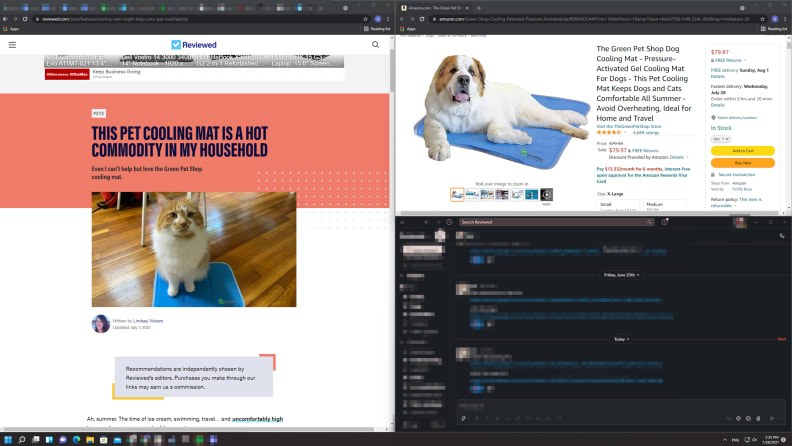This screenshot has height=446, width=792.
Task: Open Details link beside discount by Amazon
Action: pos(676,157)
